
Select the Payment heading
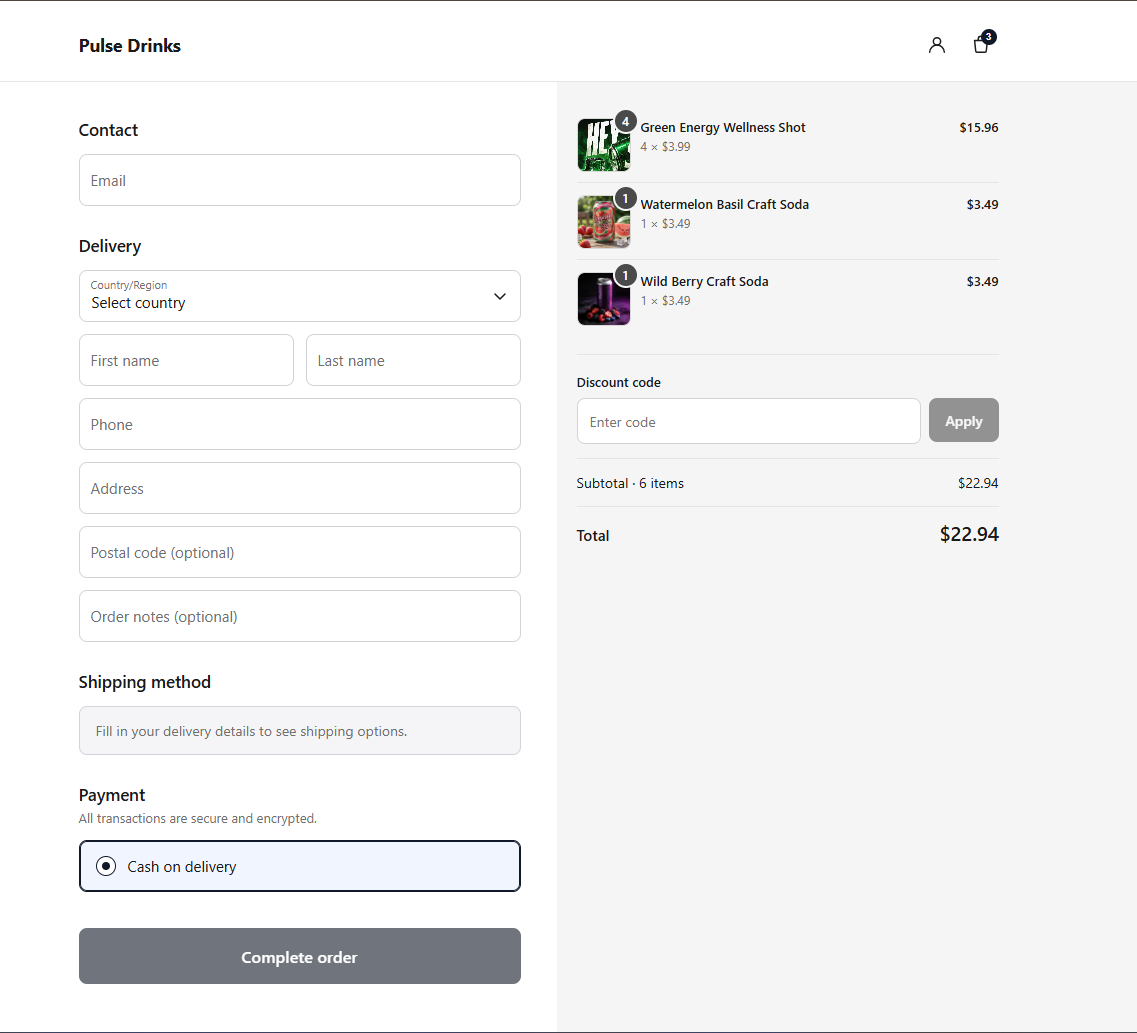112,795
